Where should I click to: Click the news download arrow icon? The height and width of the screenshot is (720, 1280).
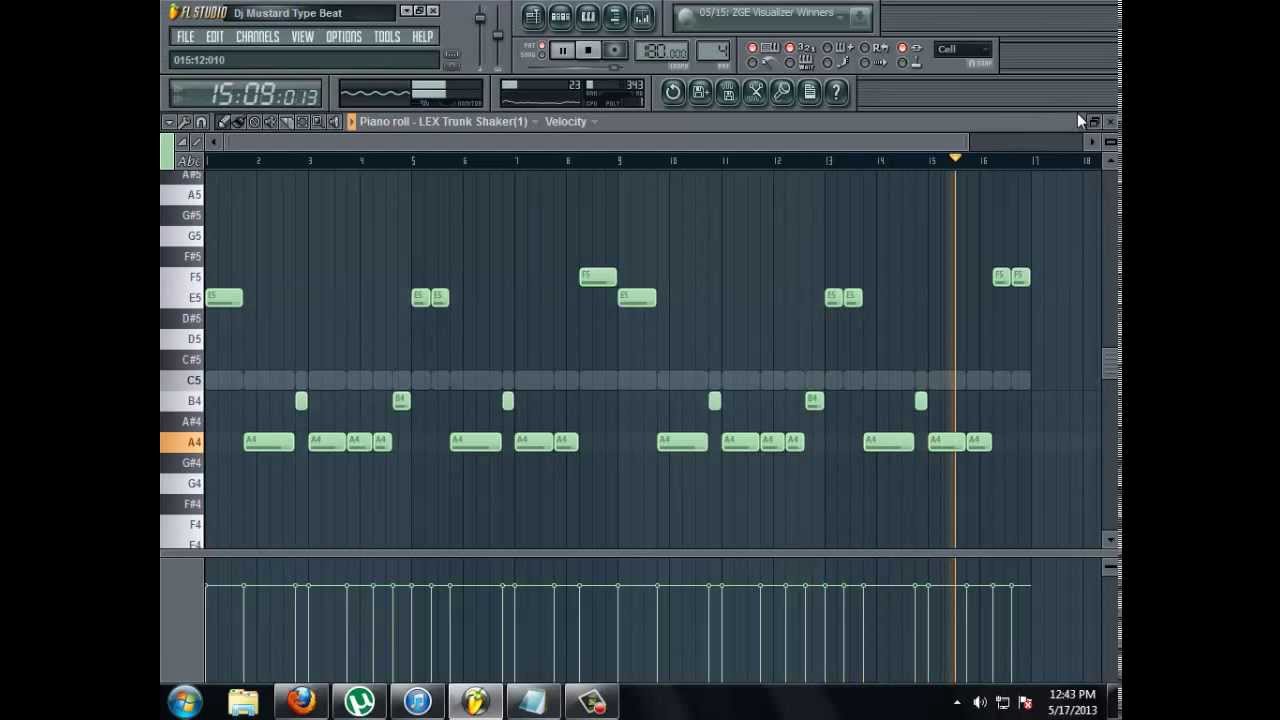859,16
